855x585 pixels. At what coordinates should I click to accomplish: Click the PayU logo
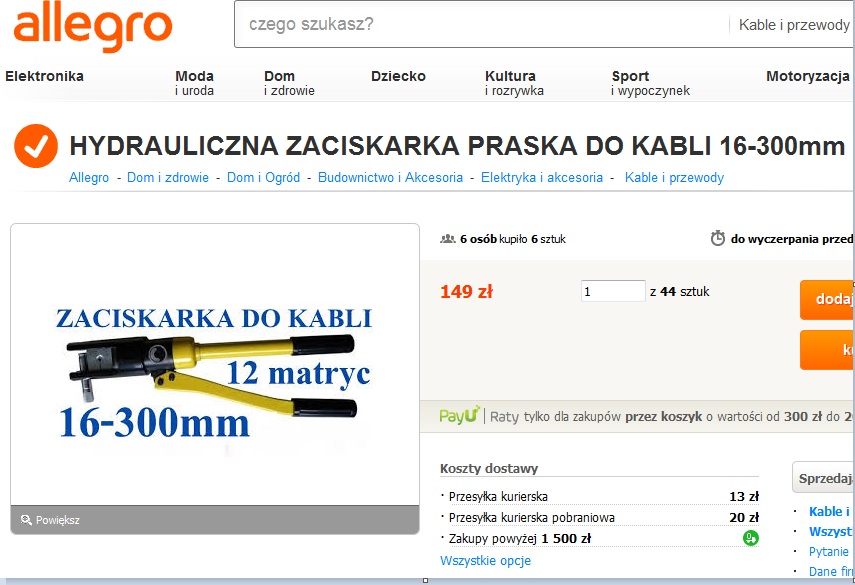[x=460, y=415]
